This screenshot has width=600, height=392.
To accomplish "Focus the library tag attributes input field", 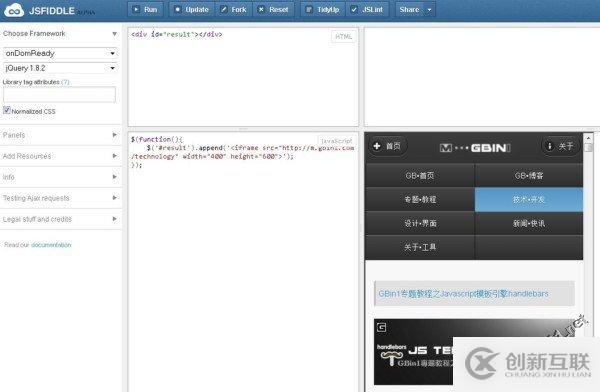I will 59,94.
